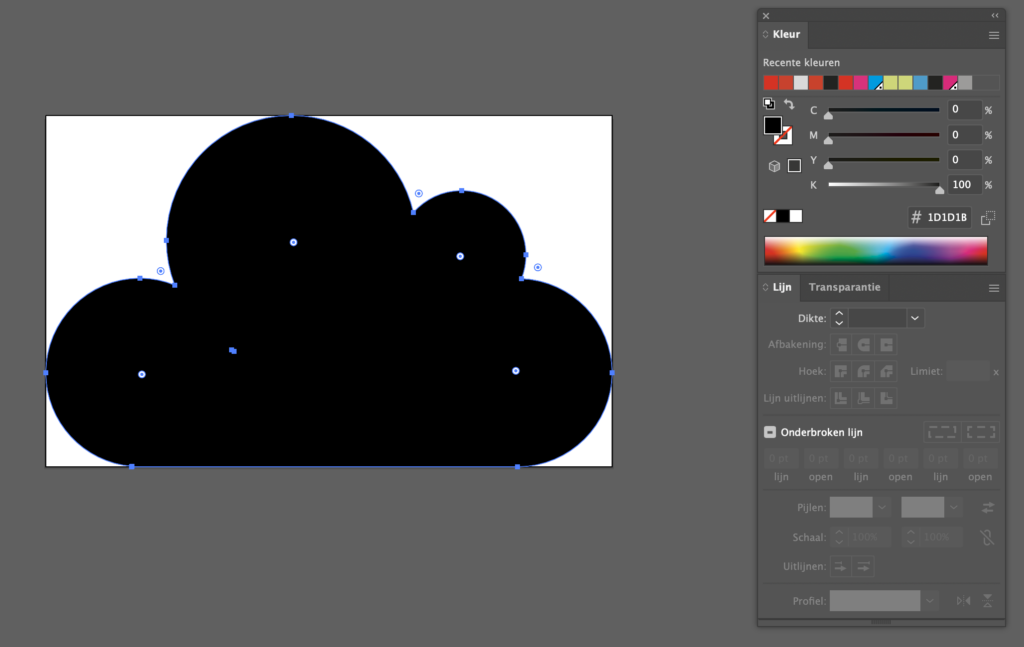
Task: Pick the cyan recent color swatch
Action: (876, 83)
